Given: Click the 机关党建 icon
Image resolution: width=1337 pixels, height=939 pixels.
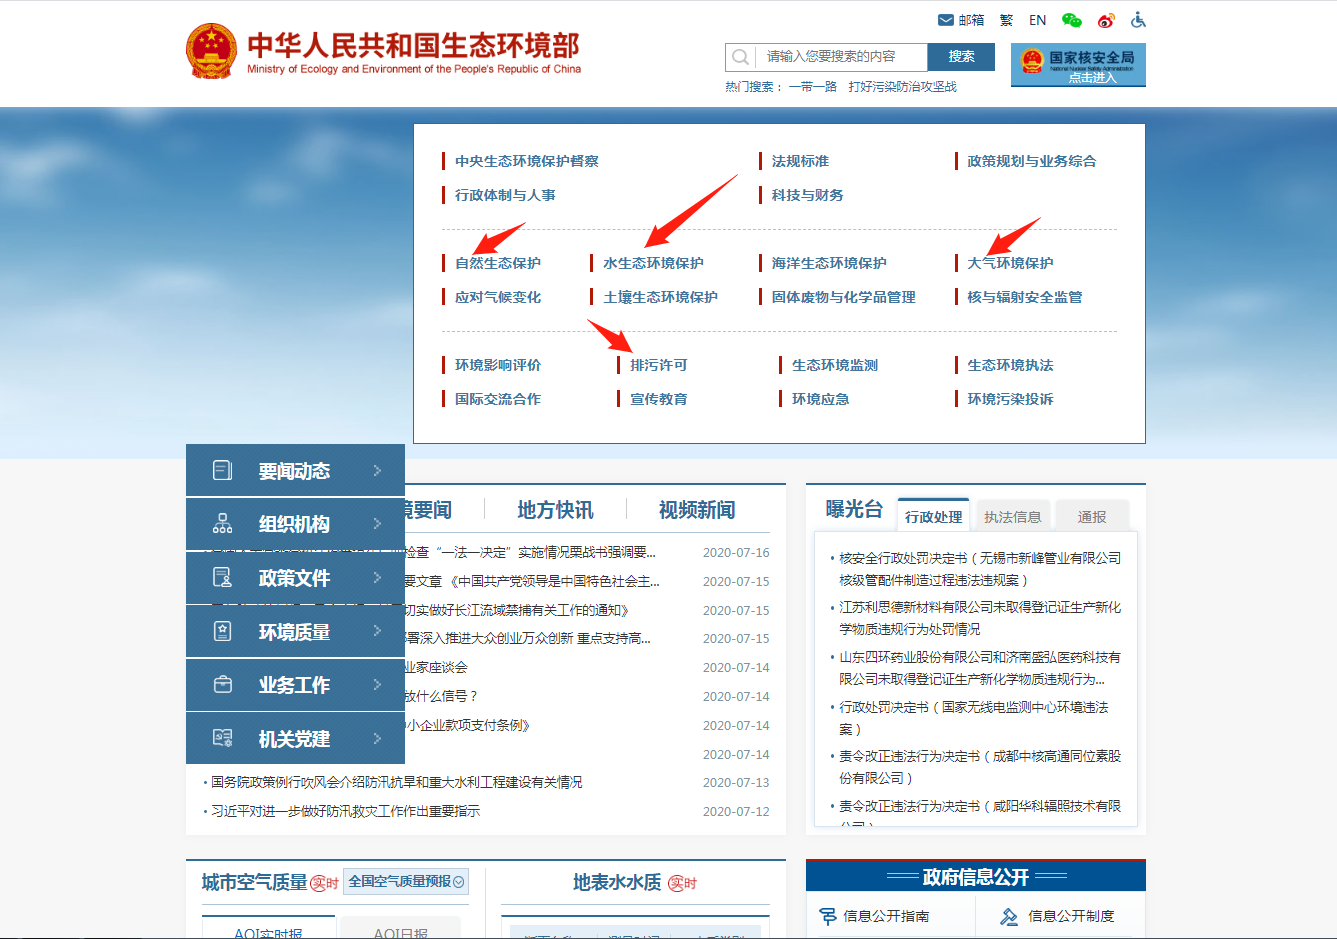Looking at the screenshot, I should [222, 738].
